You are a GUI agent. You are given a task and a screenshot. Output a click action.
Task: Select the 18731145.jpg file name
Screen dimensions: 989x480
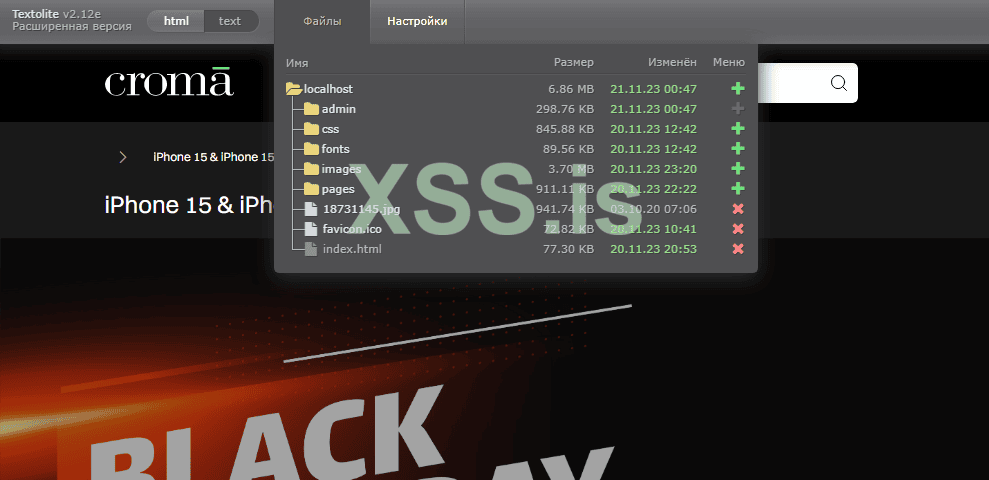pos(361,209)
